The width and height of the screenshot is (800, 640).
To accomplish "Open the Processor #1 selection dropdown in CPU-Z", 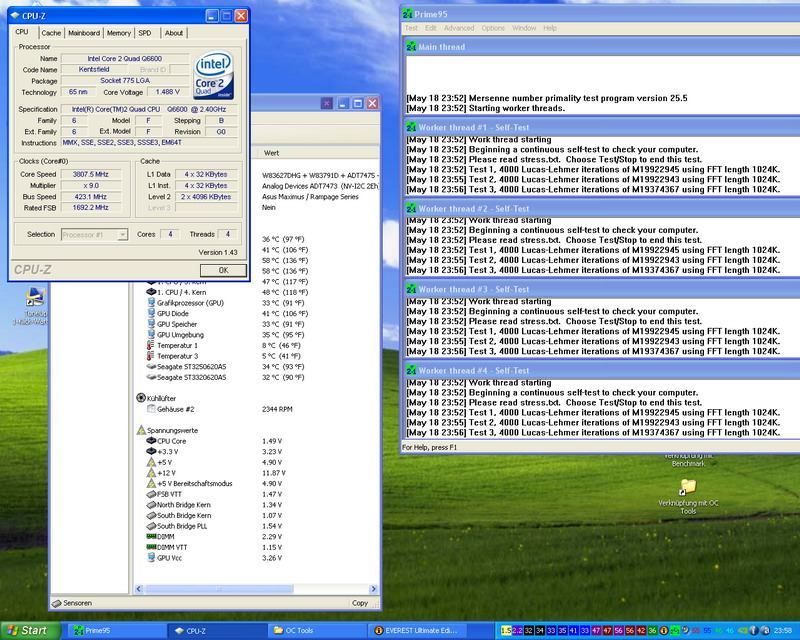I will coord(94,235).
